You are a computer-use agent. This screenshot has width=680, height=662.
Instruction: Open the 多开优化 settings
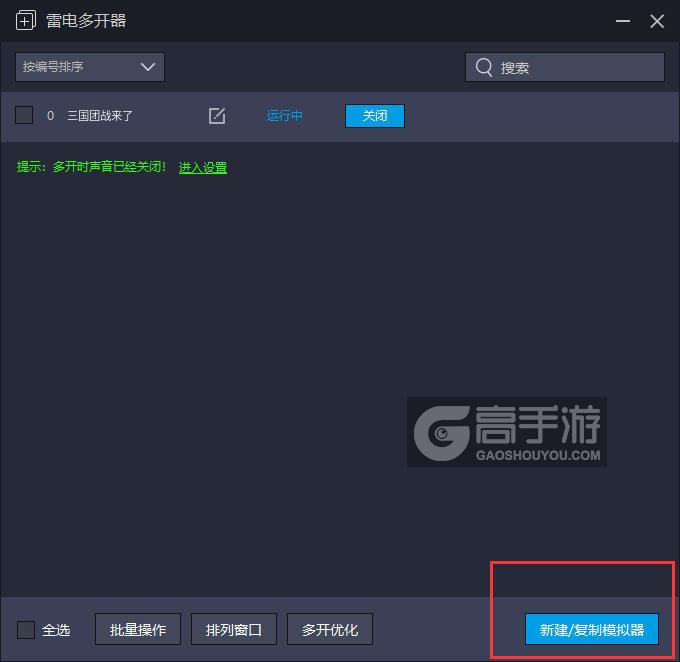click(x=330, y=629)
